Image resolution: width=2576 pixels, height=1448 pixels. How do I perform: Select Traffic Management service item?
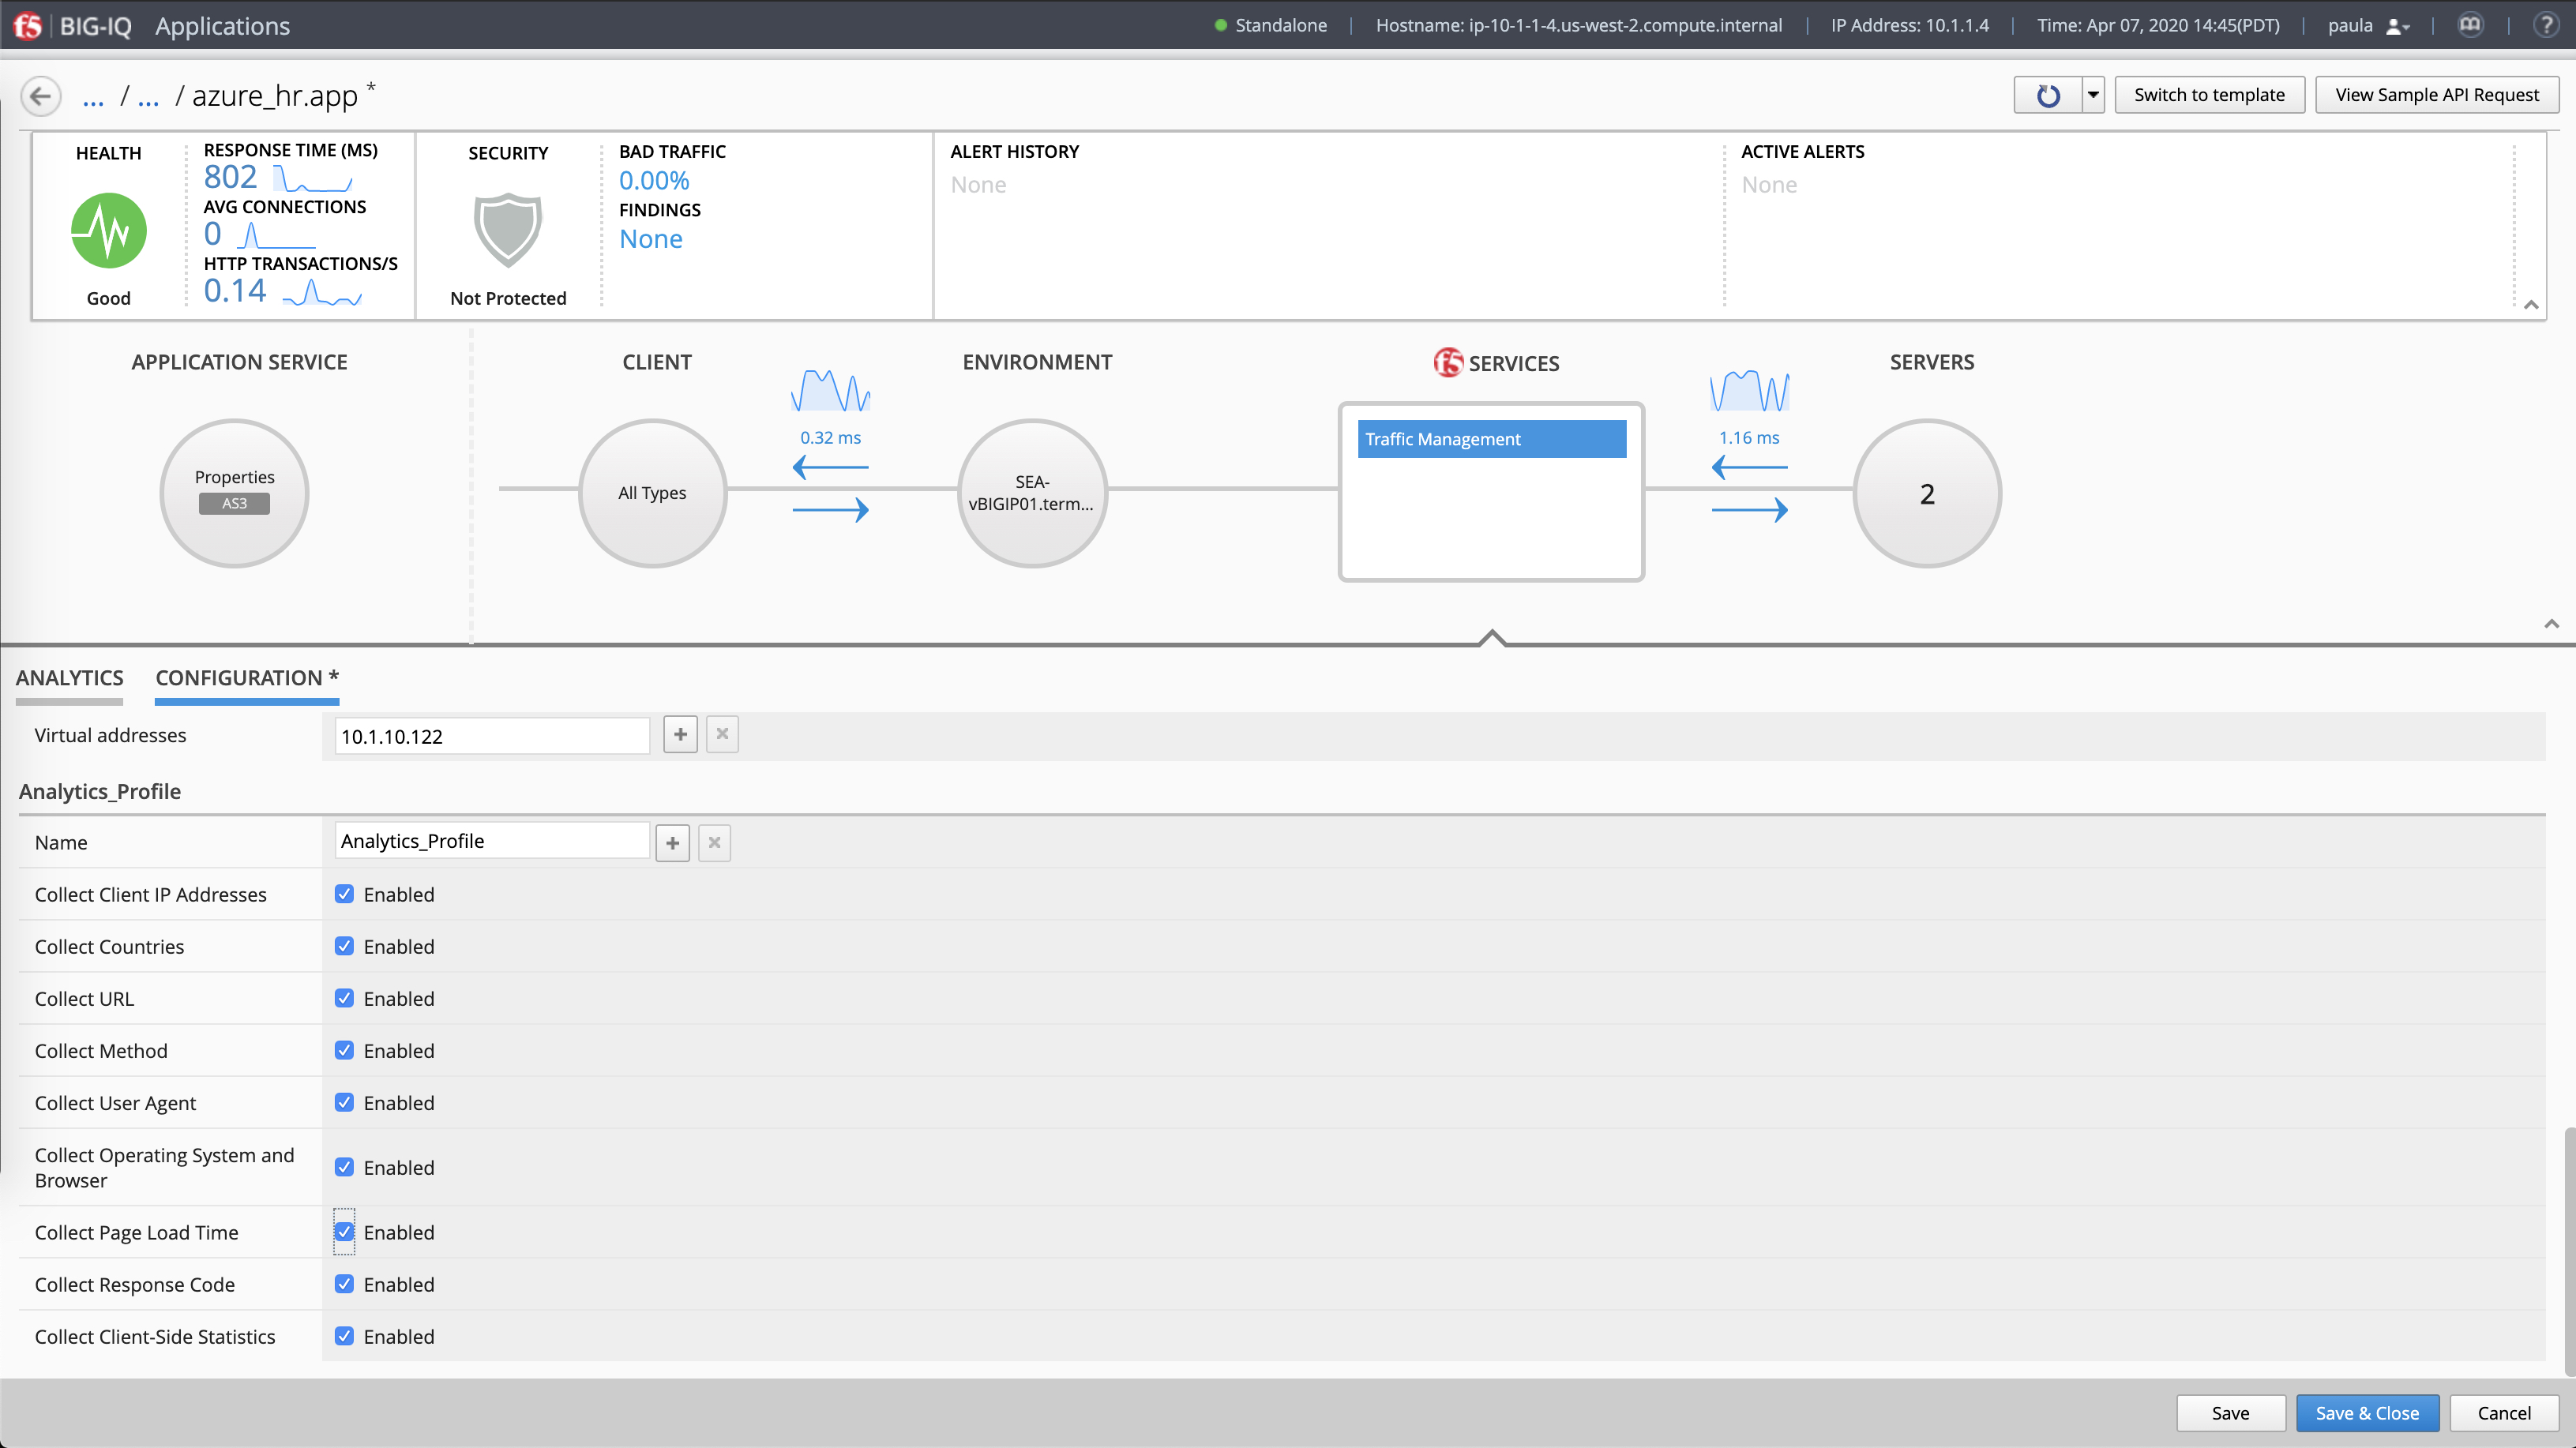tap(1491, 439)
